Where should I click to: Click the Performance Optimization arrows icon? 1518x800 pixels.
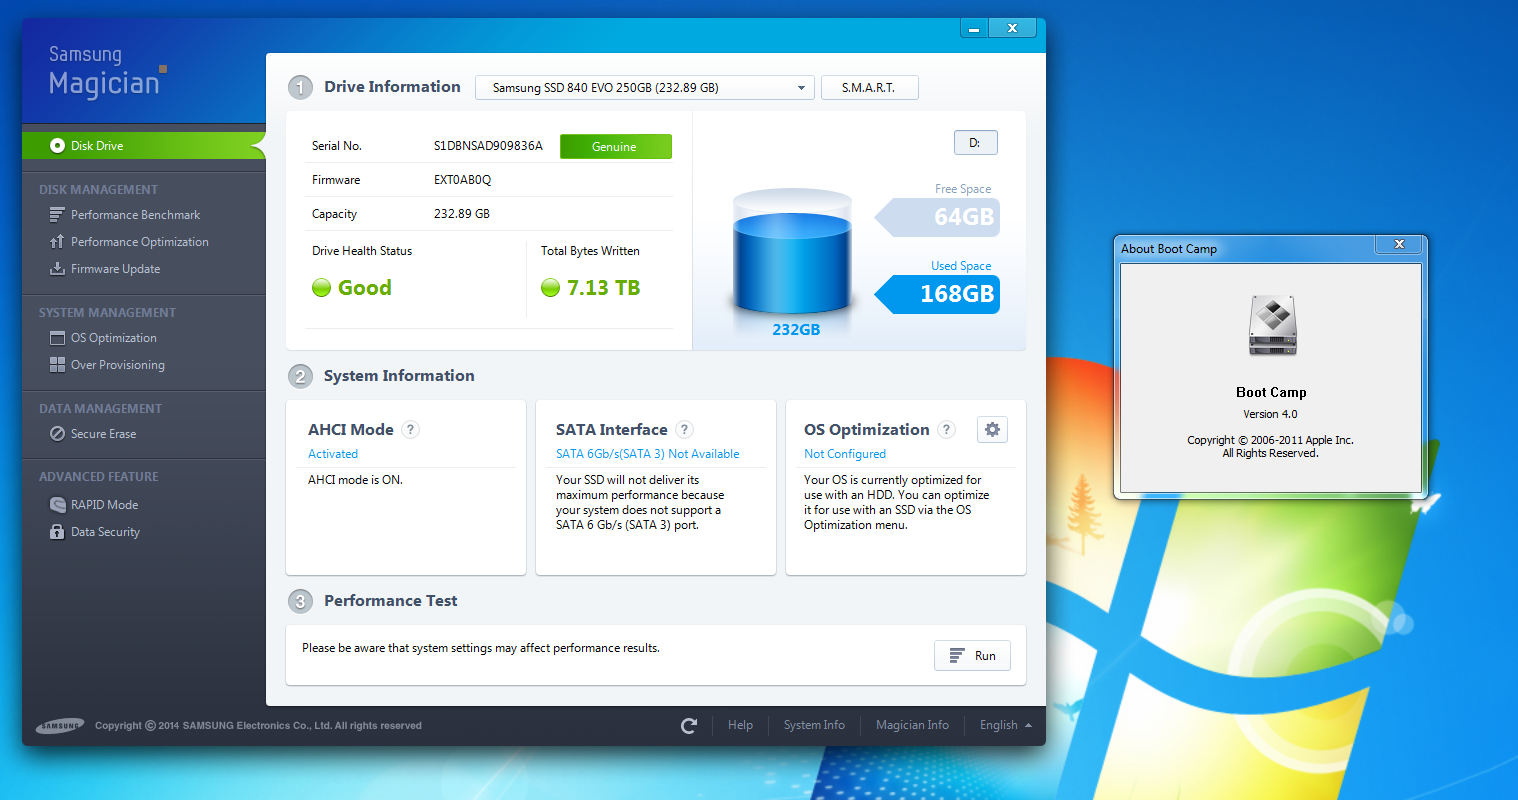(57, 242)
